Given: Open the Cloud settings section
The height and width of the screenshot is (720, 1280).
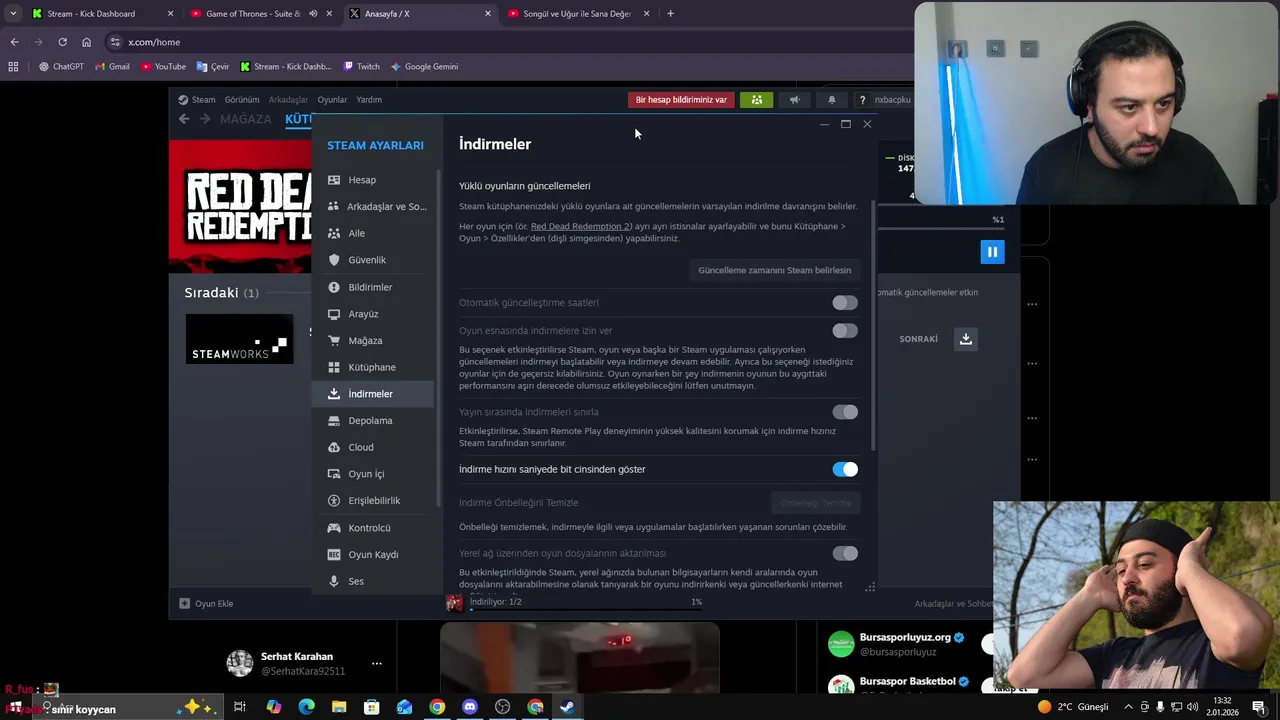Looking at the screenshot, I should [x=373, y=447].
